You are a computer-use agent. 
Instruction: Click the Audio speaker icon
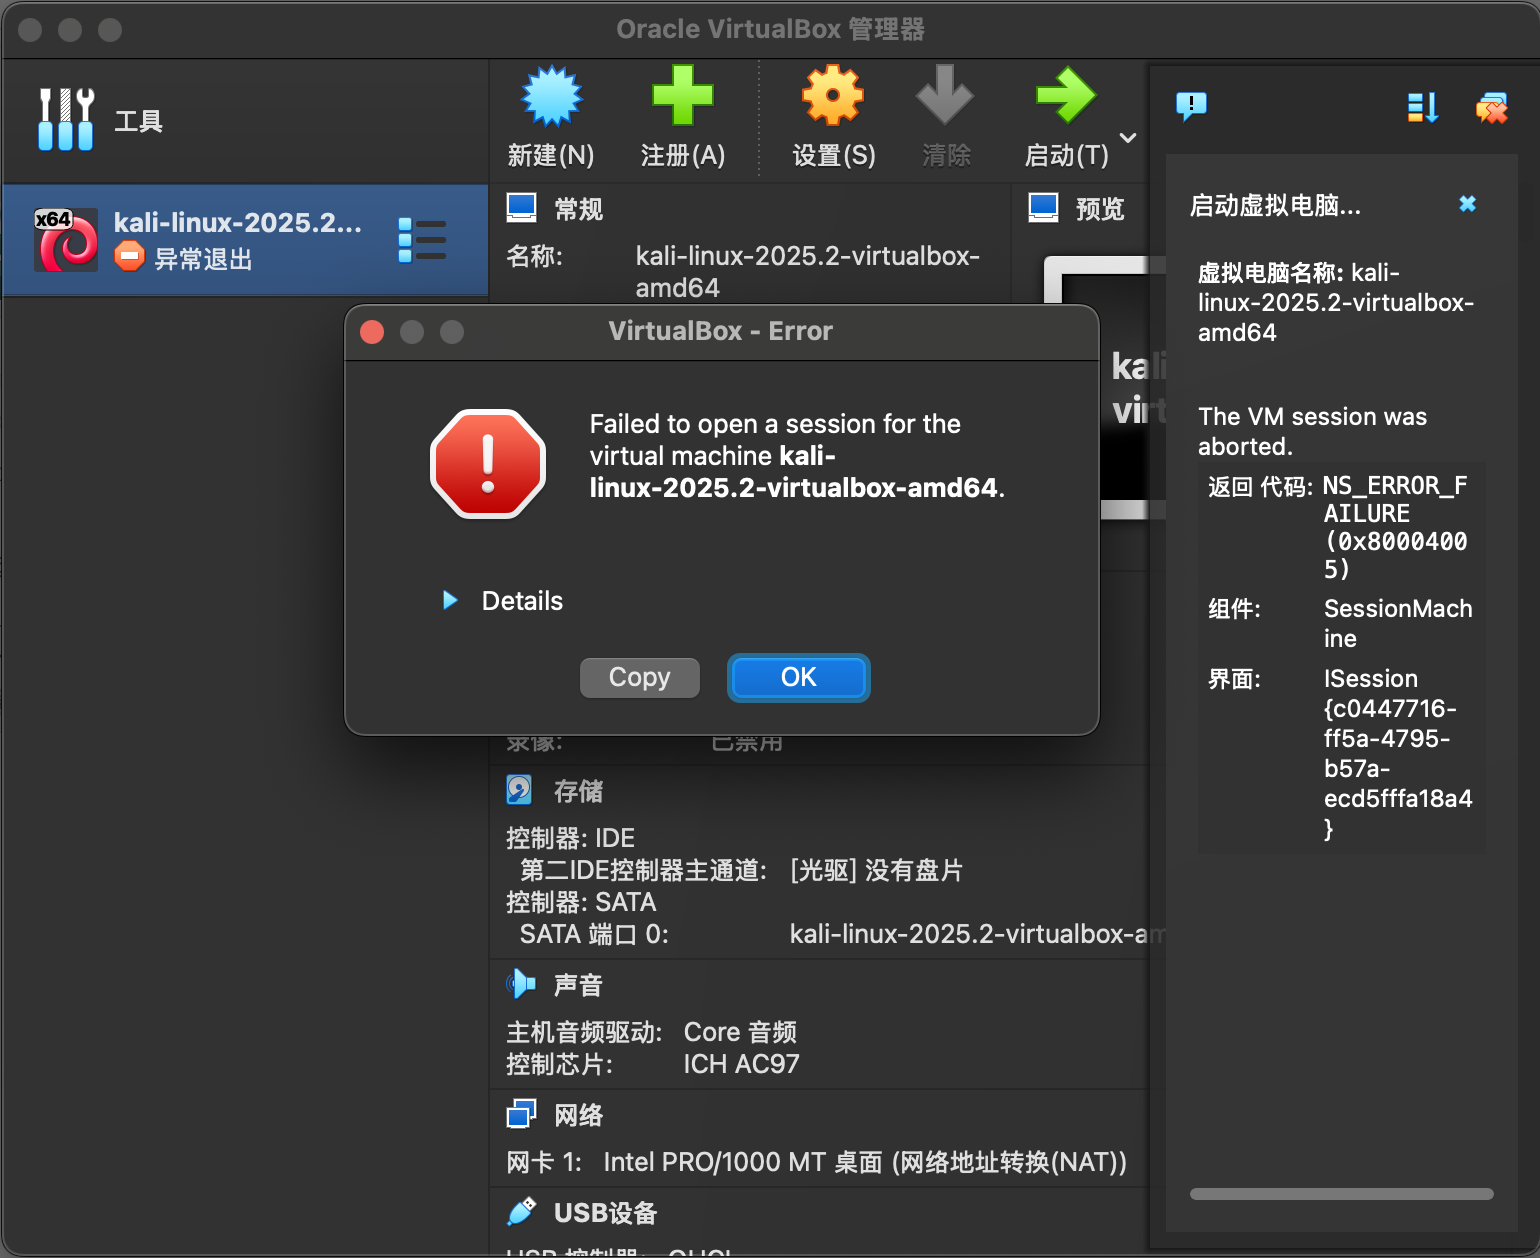(520, 984)
